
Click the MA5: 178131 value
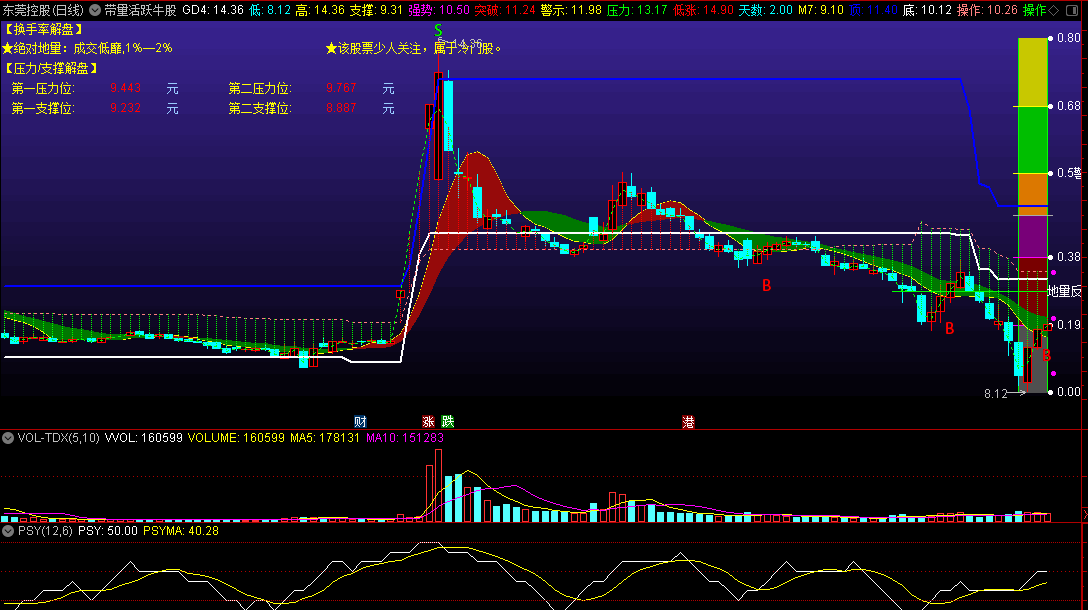(x=325, y=438)
